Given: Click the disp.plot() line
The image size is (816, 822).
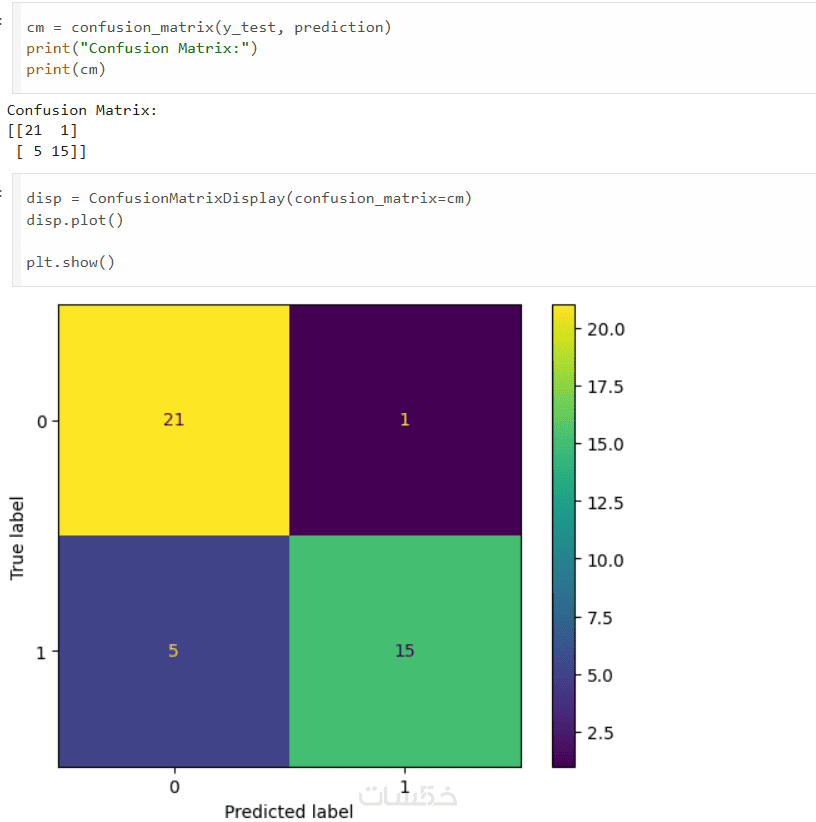Looking at the screenshot, I should tap(75, 220).
